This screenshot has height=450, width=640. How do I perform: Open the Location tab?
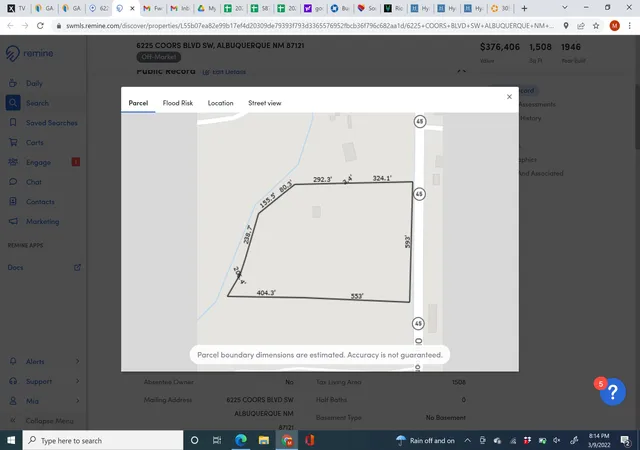coord(220,103)
